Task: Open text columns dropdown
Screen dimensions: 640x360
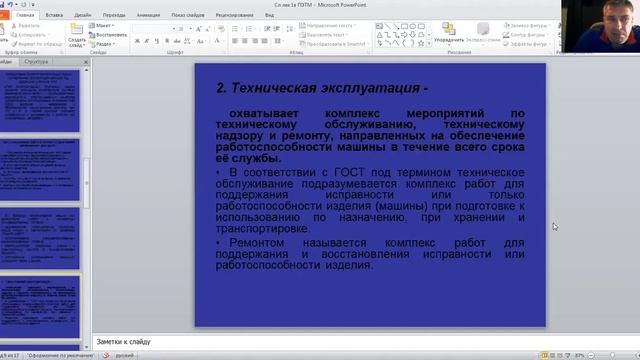Action: pyautogui.click(x=279, y=41)
